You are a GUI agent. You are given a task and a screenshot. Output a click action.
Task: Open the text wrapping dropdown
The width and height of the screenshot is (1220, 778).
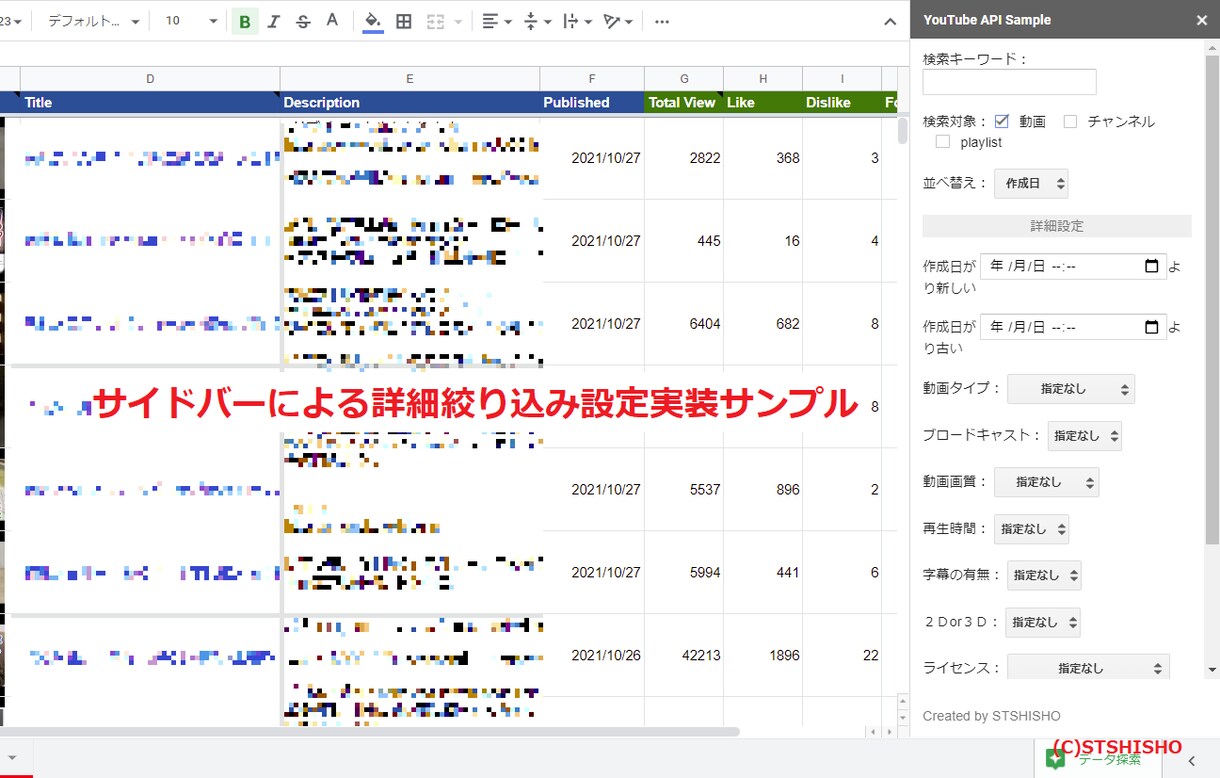click(577, 21)
